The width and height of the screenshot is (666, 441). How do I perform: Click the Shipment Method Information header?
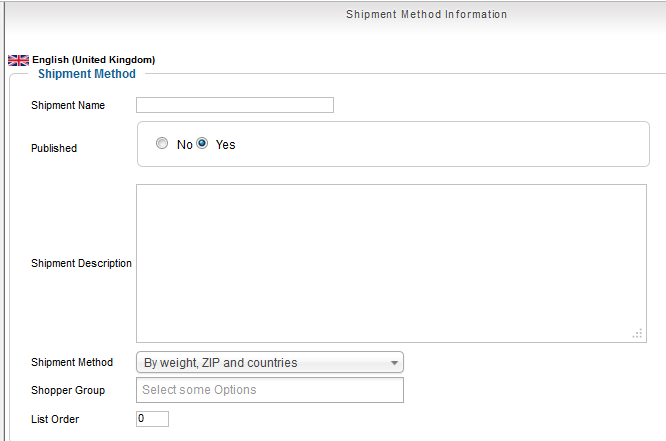tap(426, 15)
